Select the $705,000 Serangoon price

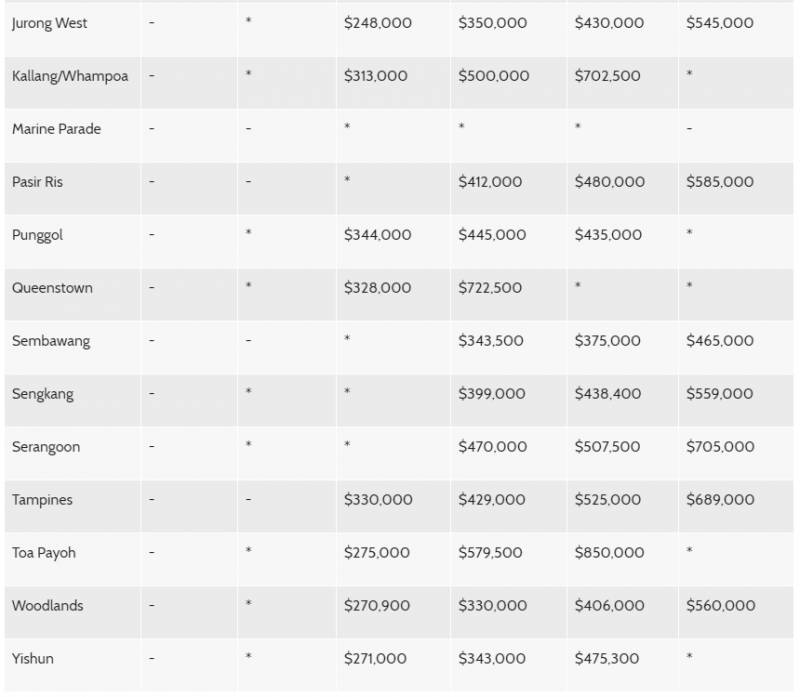720,447
